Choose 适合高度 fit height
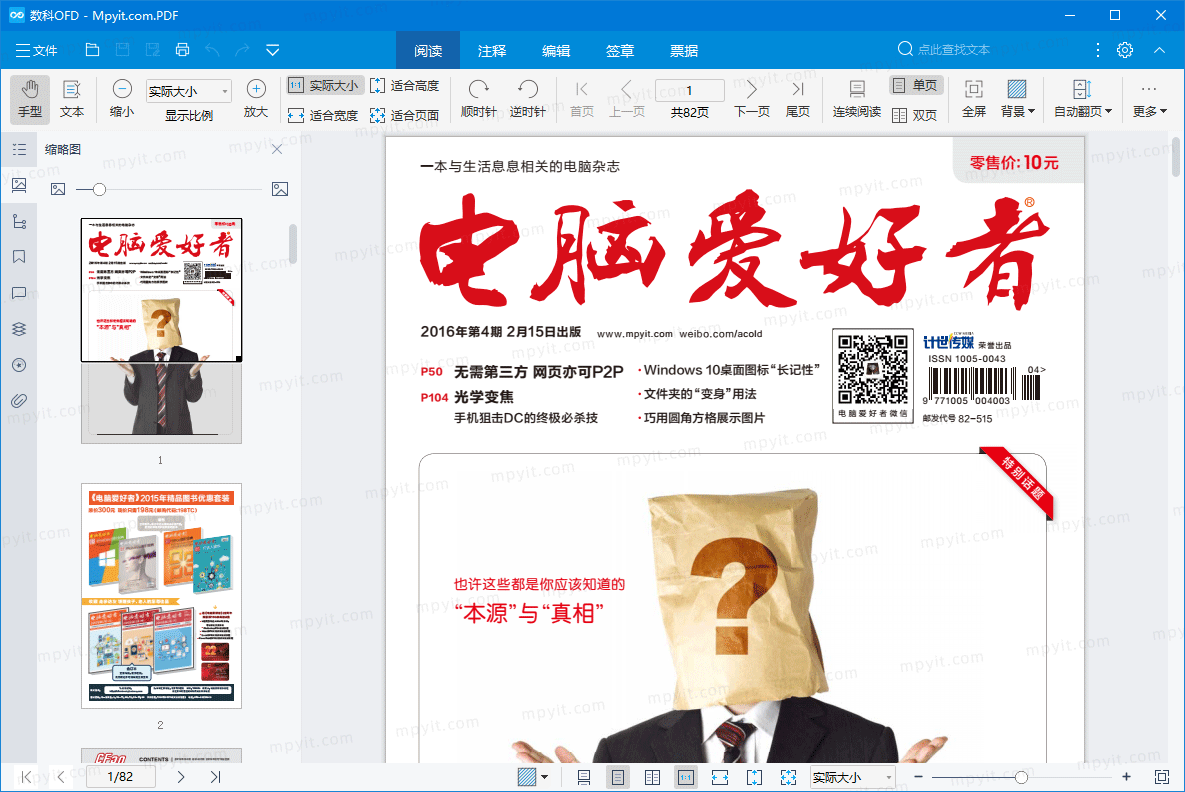1185x792 pixels. click(x=404, y=85)
